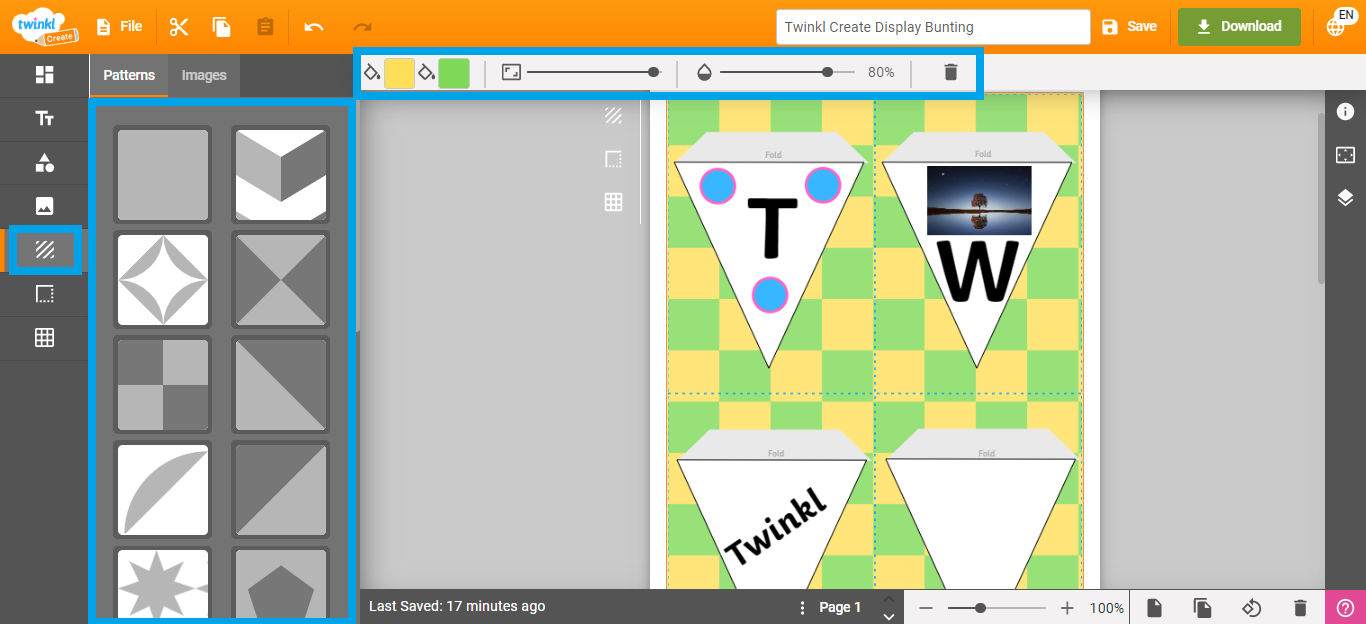Zoom out with the minus button

(926, 608)
